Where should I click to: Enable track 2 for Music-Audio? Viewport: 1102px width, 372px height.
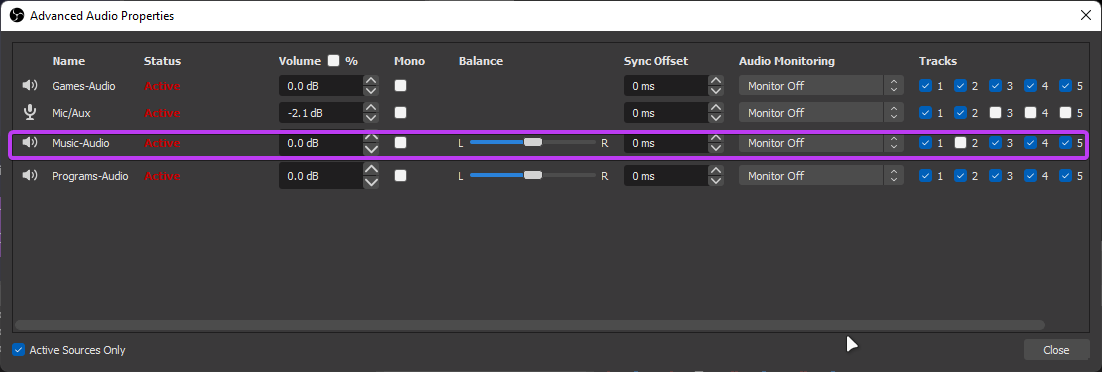click(961, 143)
